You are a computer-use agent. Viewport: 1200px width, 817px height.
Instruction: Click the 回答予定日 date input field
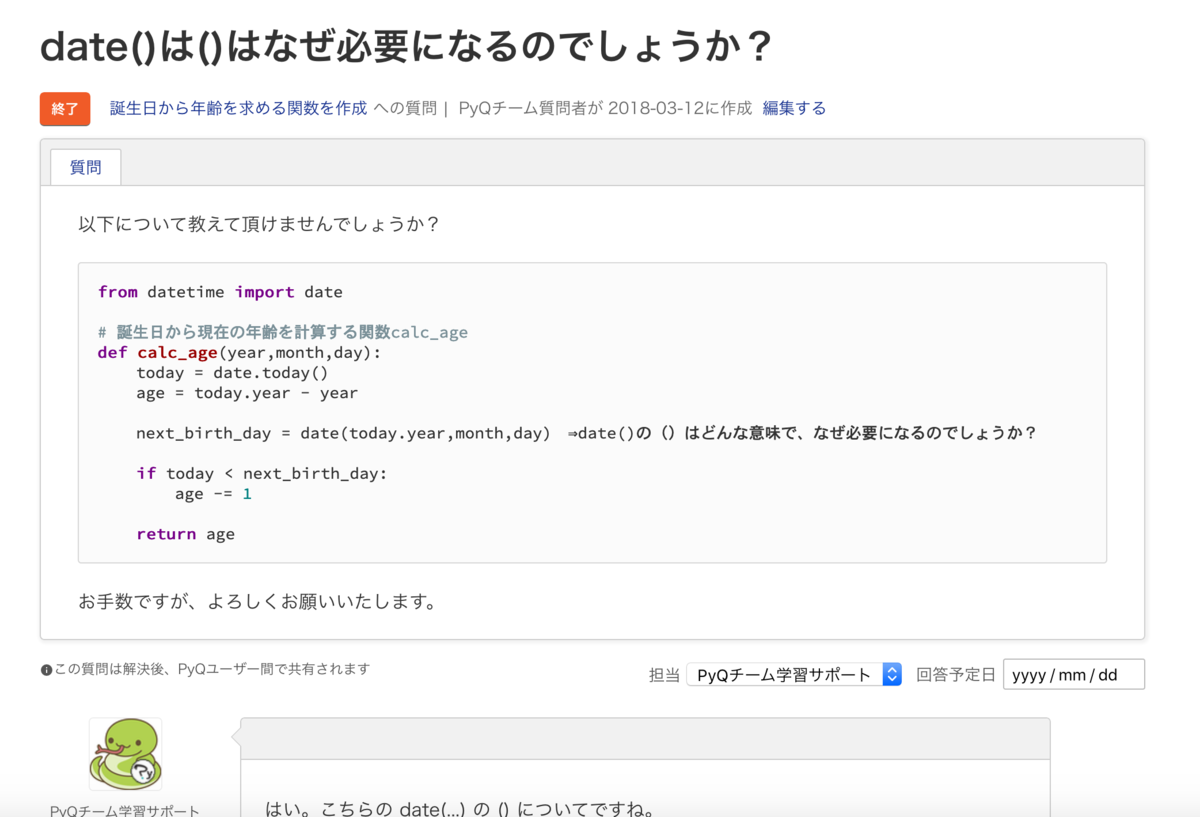click(1073, 675)
